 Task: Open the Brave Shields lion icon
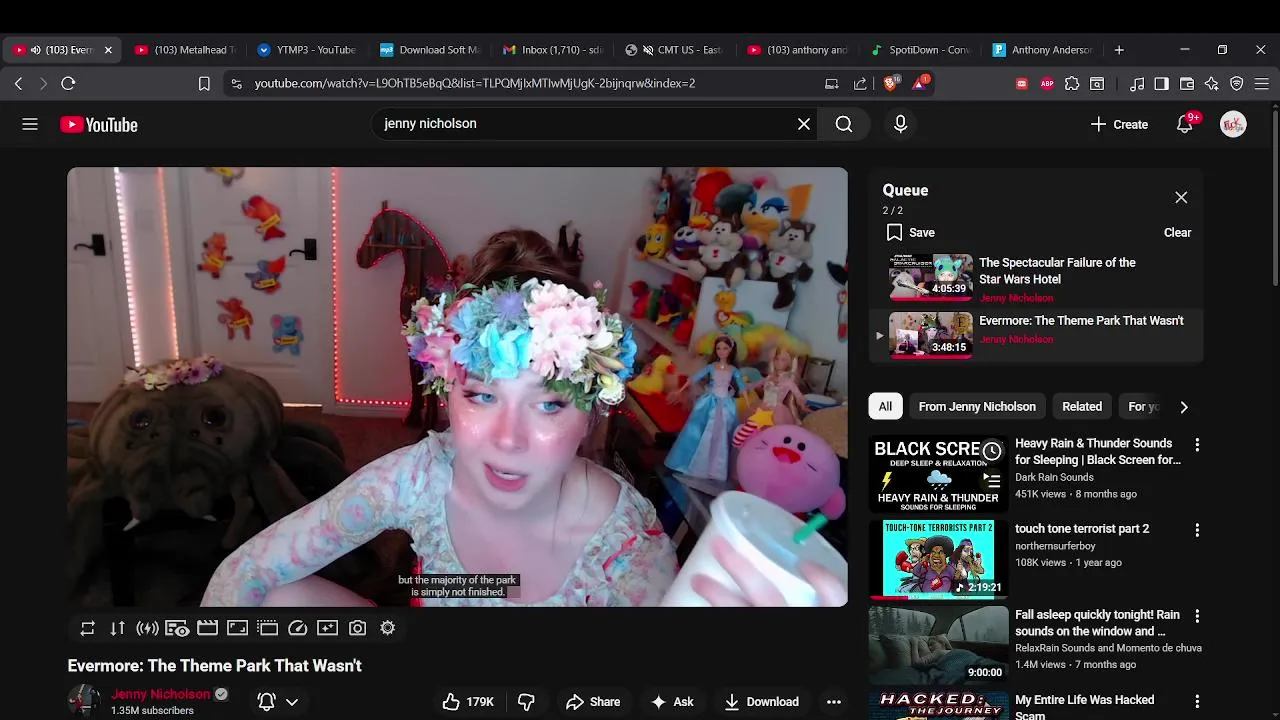(x=890, y=84)
